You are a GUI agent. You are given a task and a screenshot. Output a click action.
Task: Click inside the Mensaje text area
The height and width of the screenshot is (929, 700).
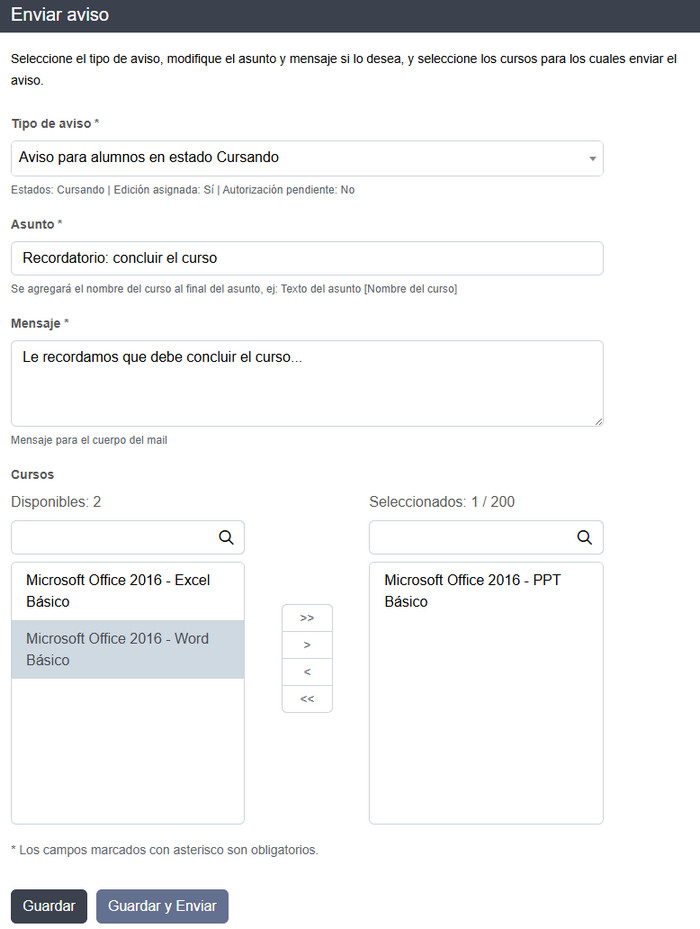307,383
